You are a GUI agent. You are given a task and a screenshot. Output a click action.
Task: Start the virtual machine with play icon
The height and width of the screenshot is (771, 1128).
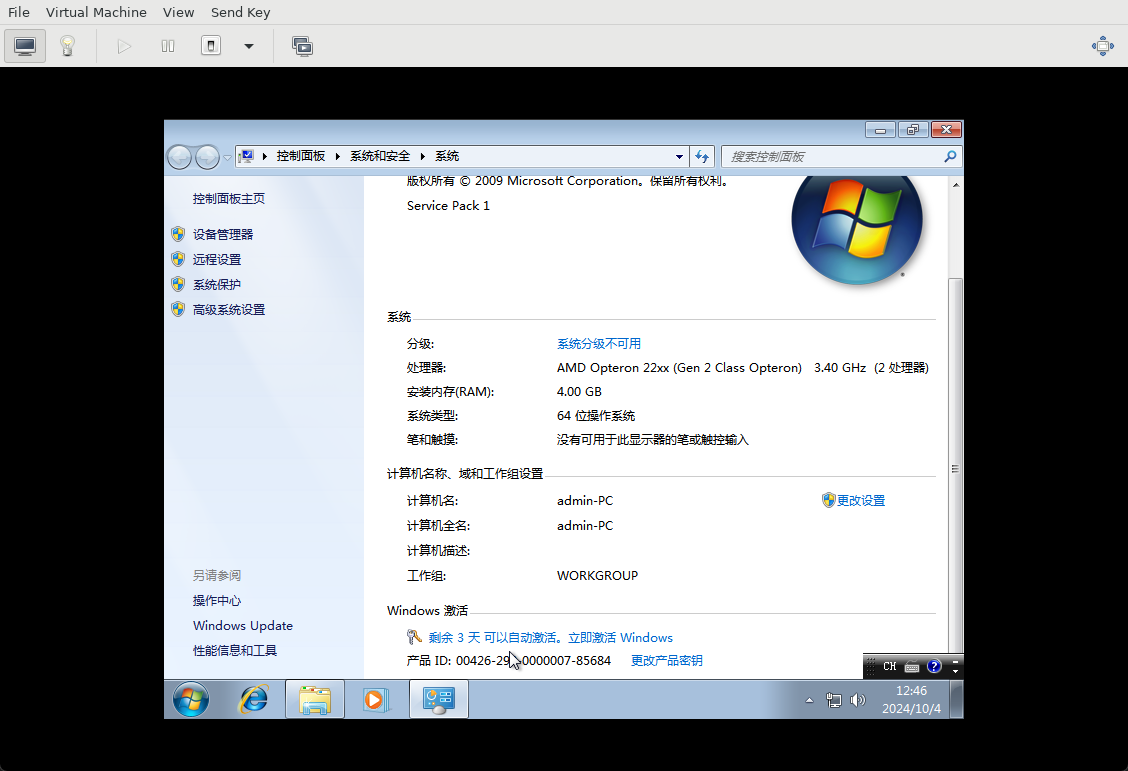pyautogui.click(x=124, y=46)
